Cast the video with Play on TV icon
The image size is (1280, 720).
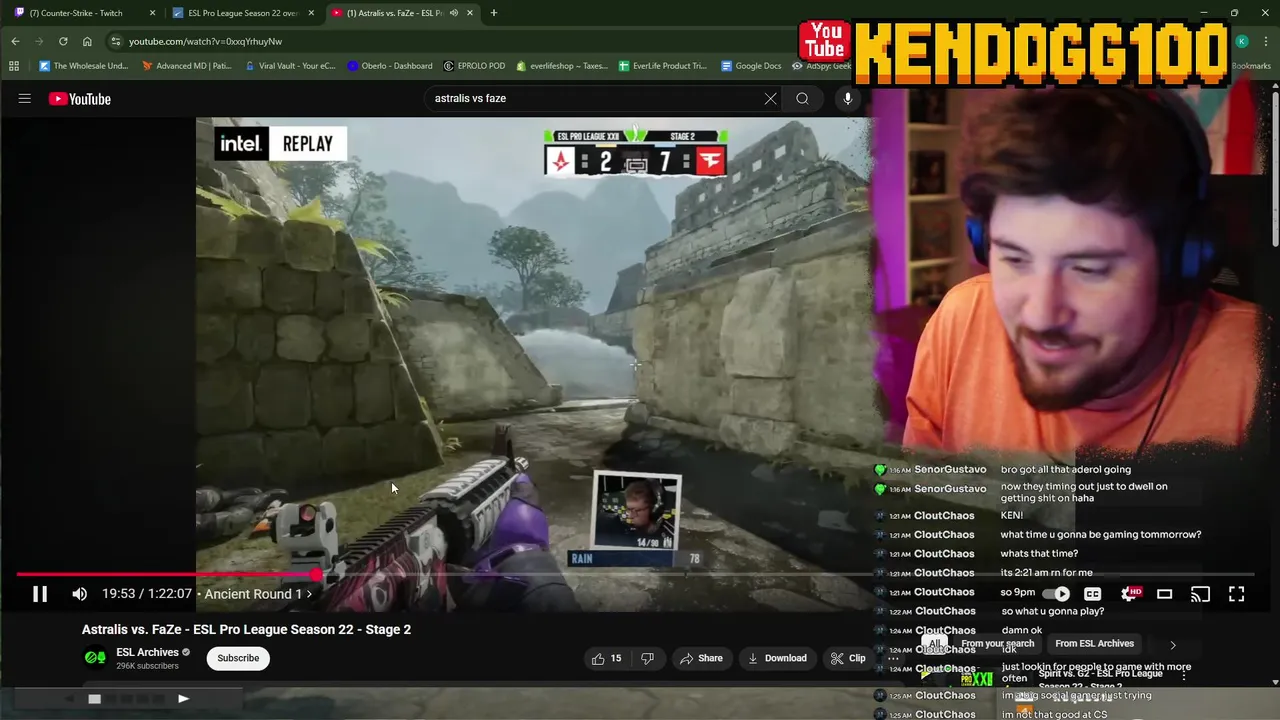pyautogui.click(x=1200, y=594)
